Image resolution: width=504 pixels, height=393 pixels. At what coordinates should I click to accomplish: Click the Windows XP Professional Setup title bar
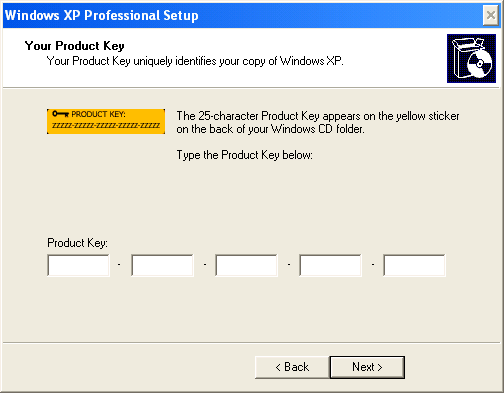243,15
